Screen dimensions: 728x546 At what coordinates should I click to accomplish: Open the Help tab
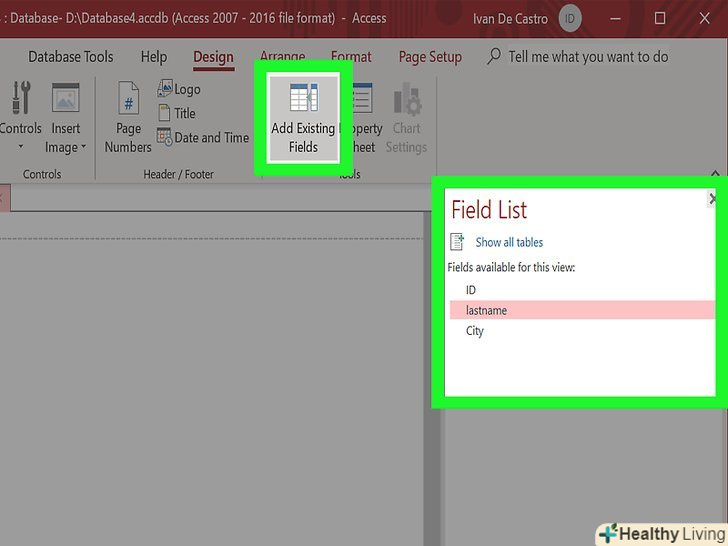click(154, 57)
